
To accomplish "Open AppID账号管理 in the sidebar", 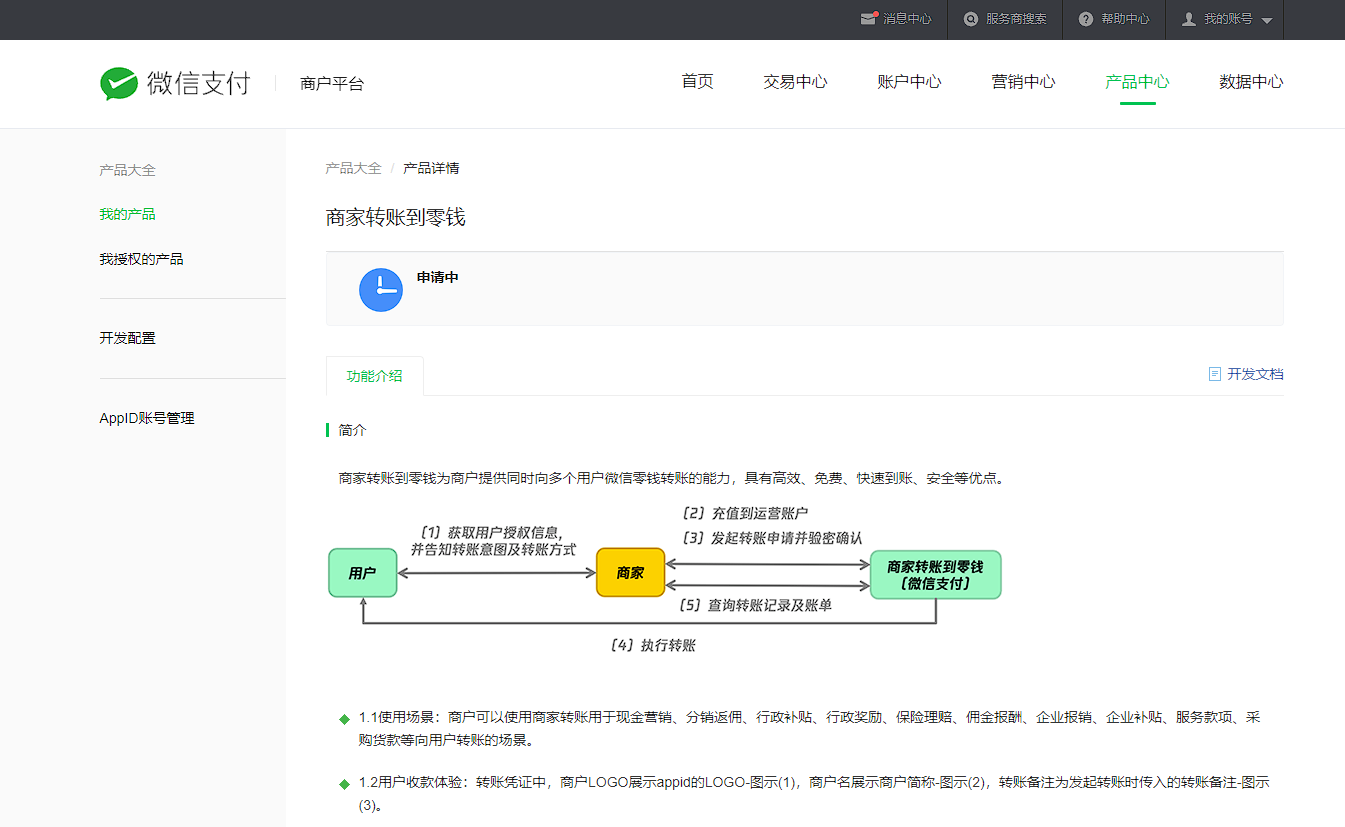I will (x=147, y=418).
